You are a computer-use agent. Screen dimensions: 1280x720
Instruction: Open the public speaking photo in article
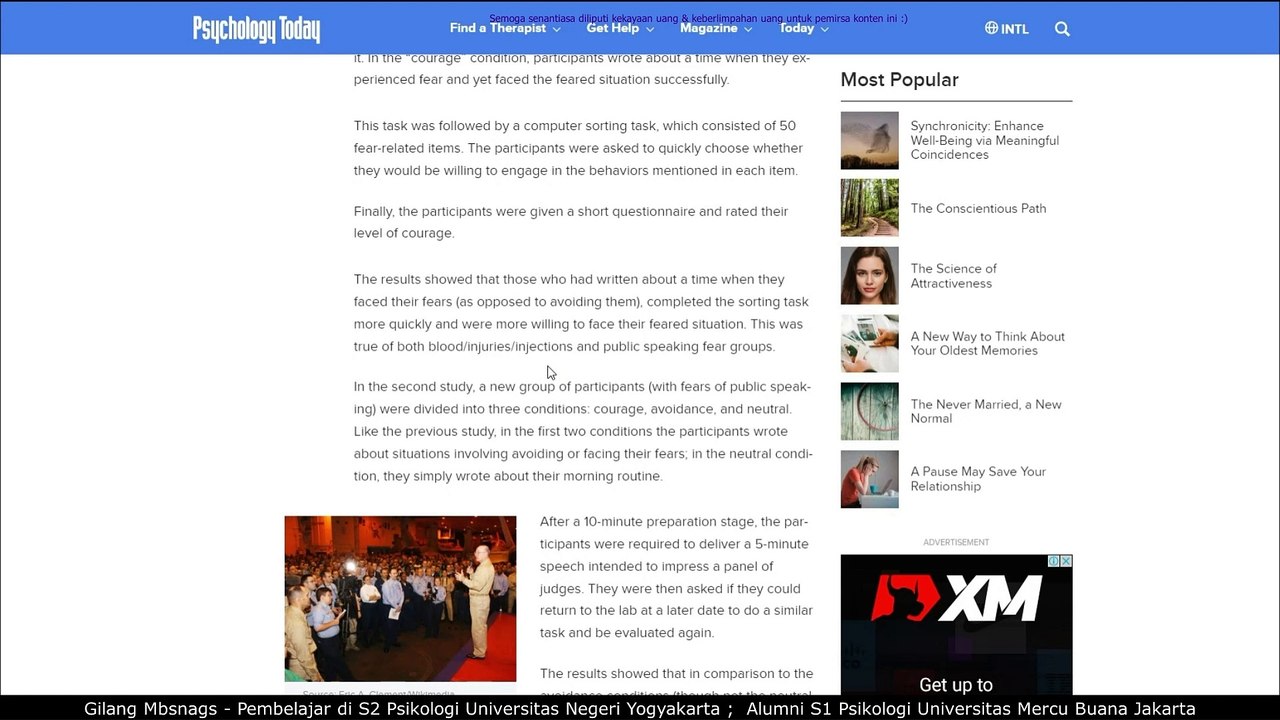[x=400, y=599]
